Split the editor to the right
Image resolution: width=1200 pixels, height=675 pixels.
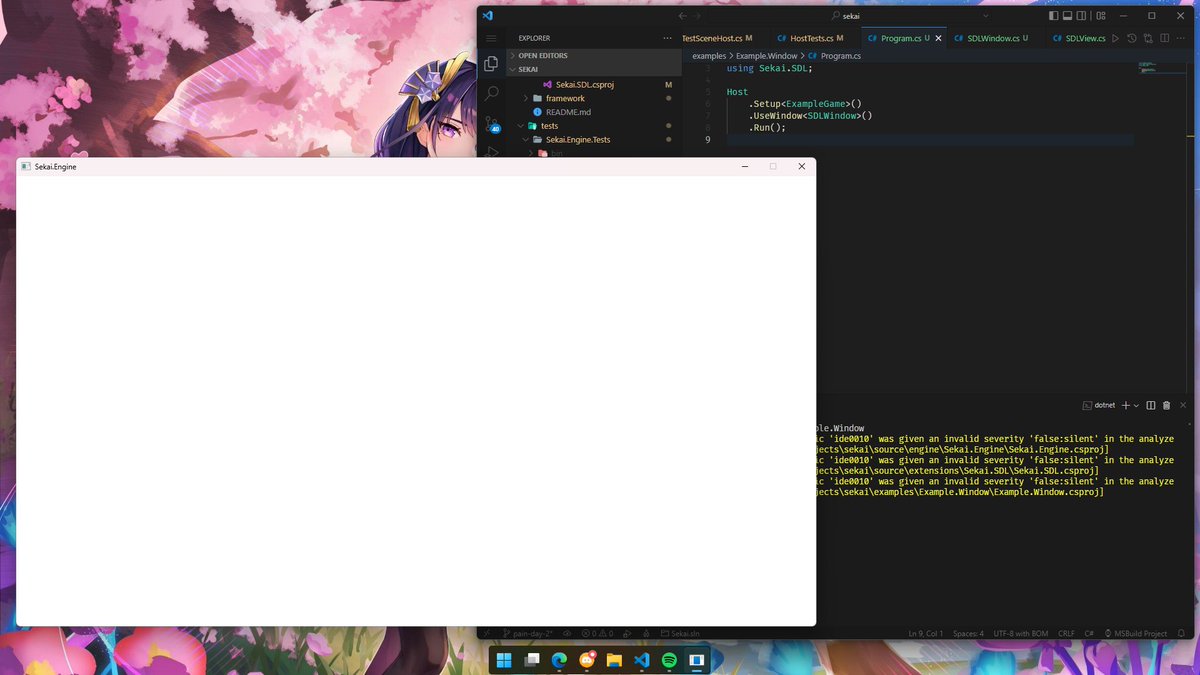click(x=1164, y=38)
